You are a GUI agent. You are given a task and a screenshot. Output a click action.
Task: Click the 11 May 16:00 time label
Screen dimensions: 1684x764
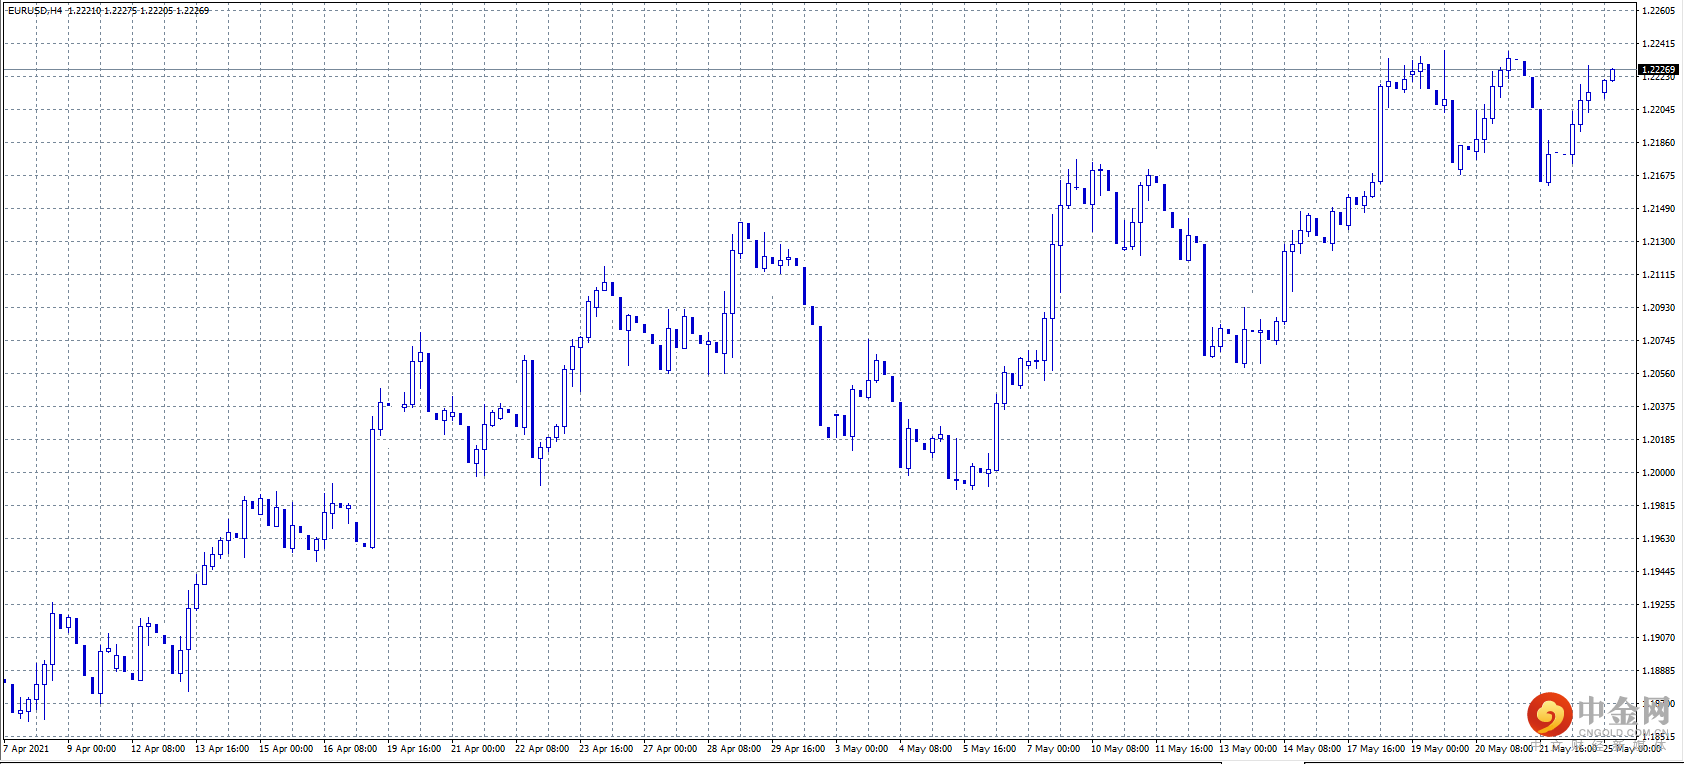(1184, 749)
